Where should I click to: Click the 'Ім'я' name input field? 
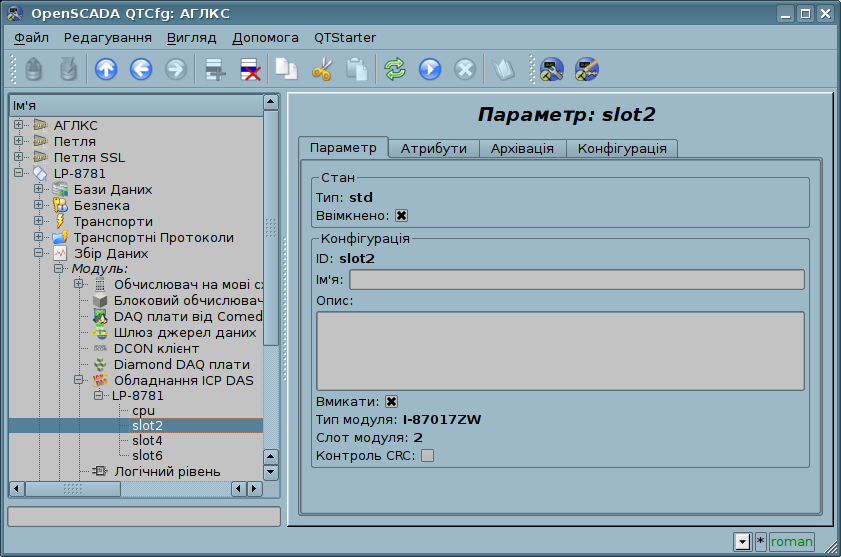pyautogui.click(x=576, y=280)
